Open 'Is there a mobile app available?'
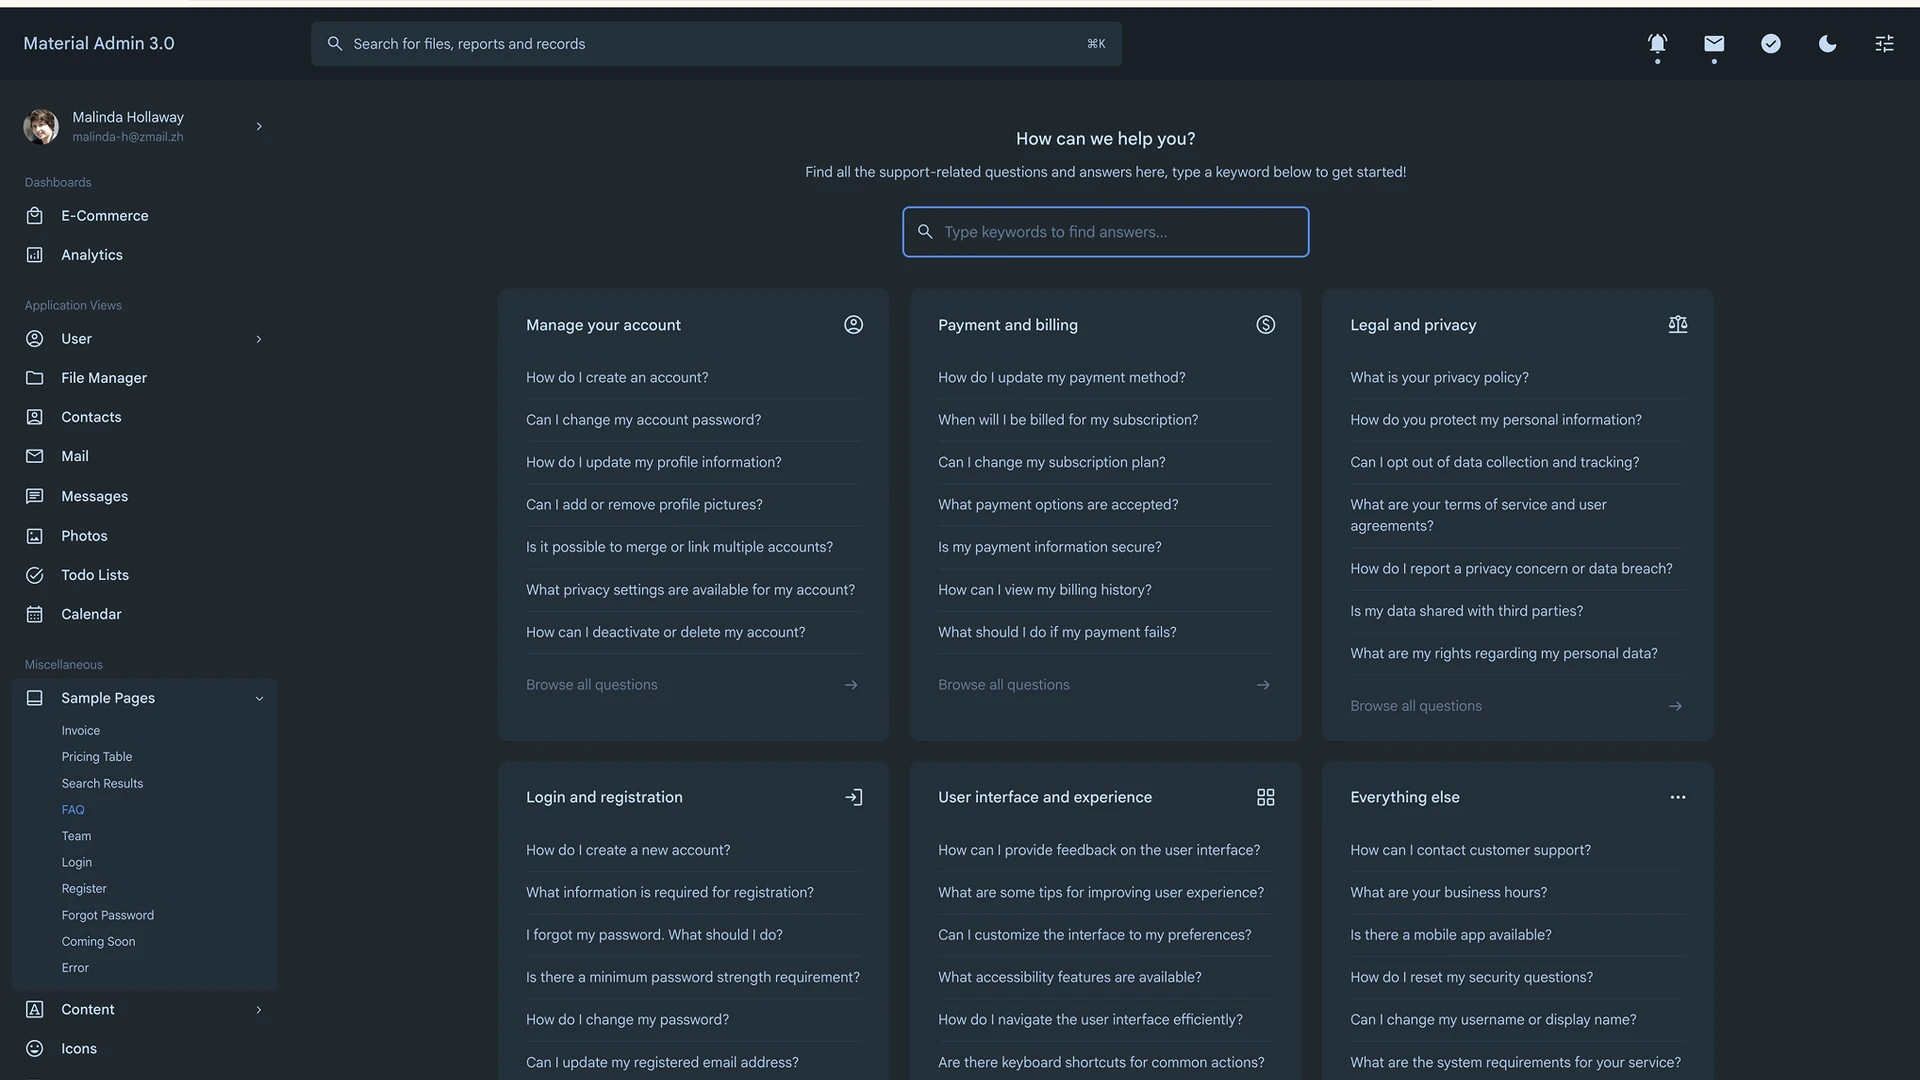The image size is (1920, 1080). [x=1450, y=935]
